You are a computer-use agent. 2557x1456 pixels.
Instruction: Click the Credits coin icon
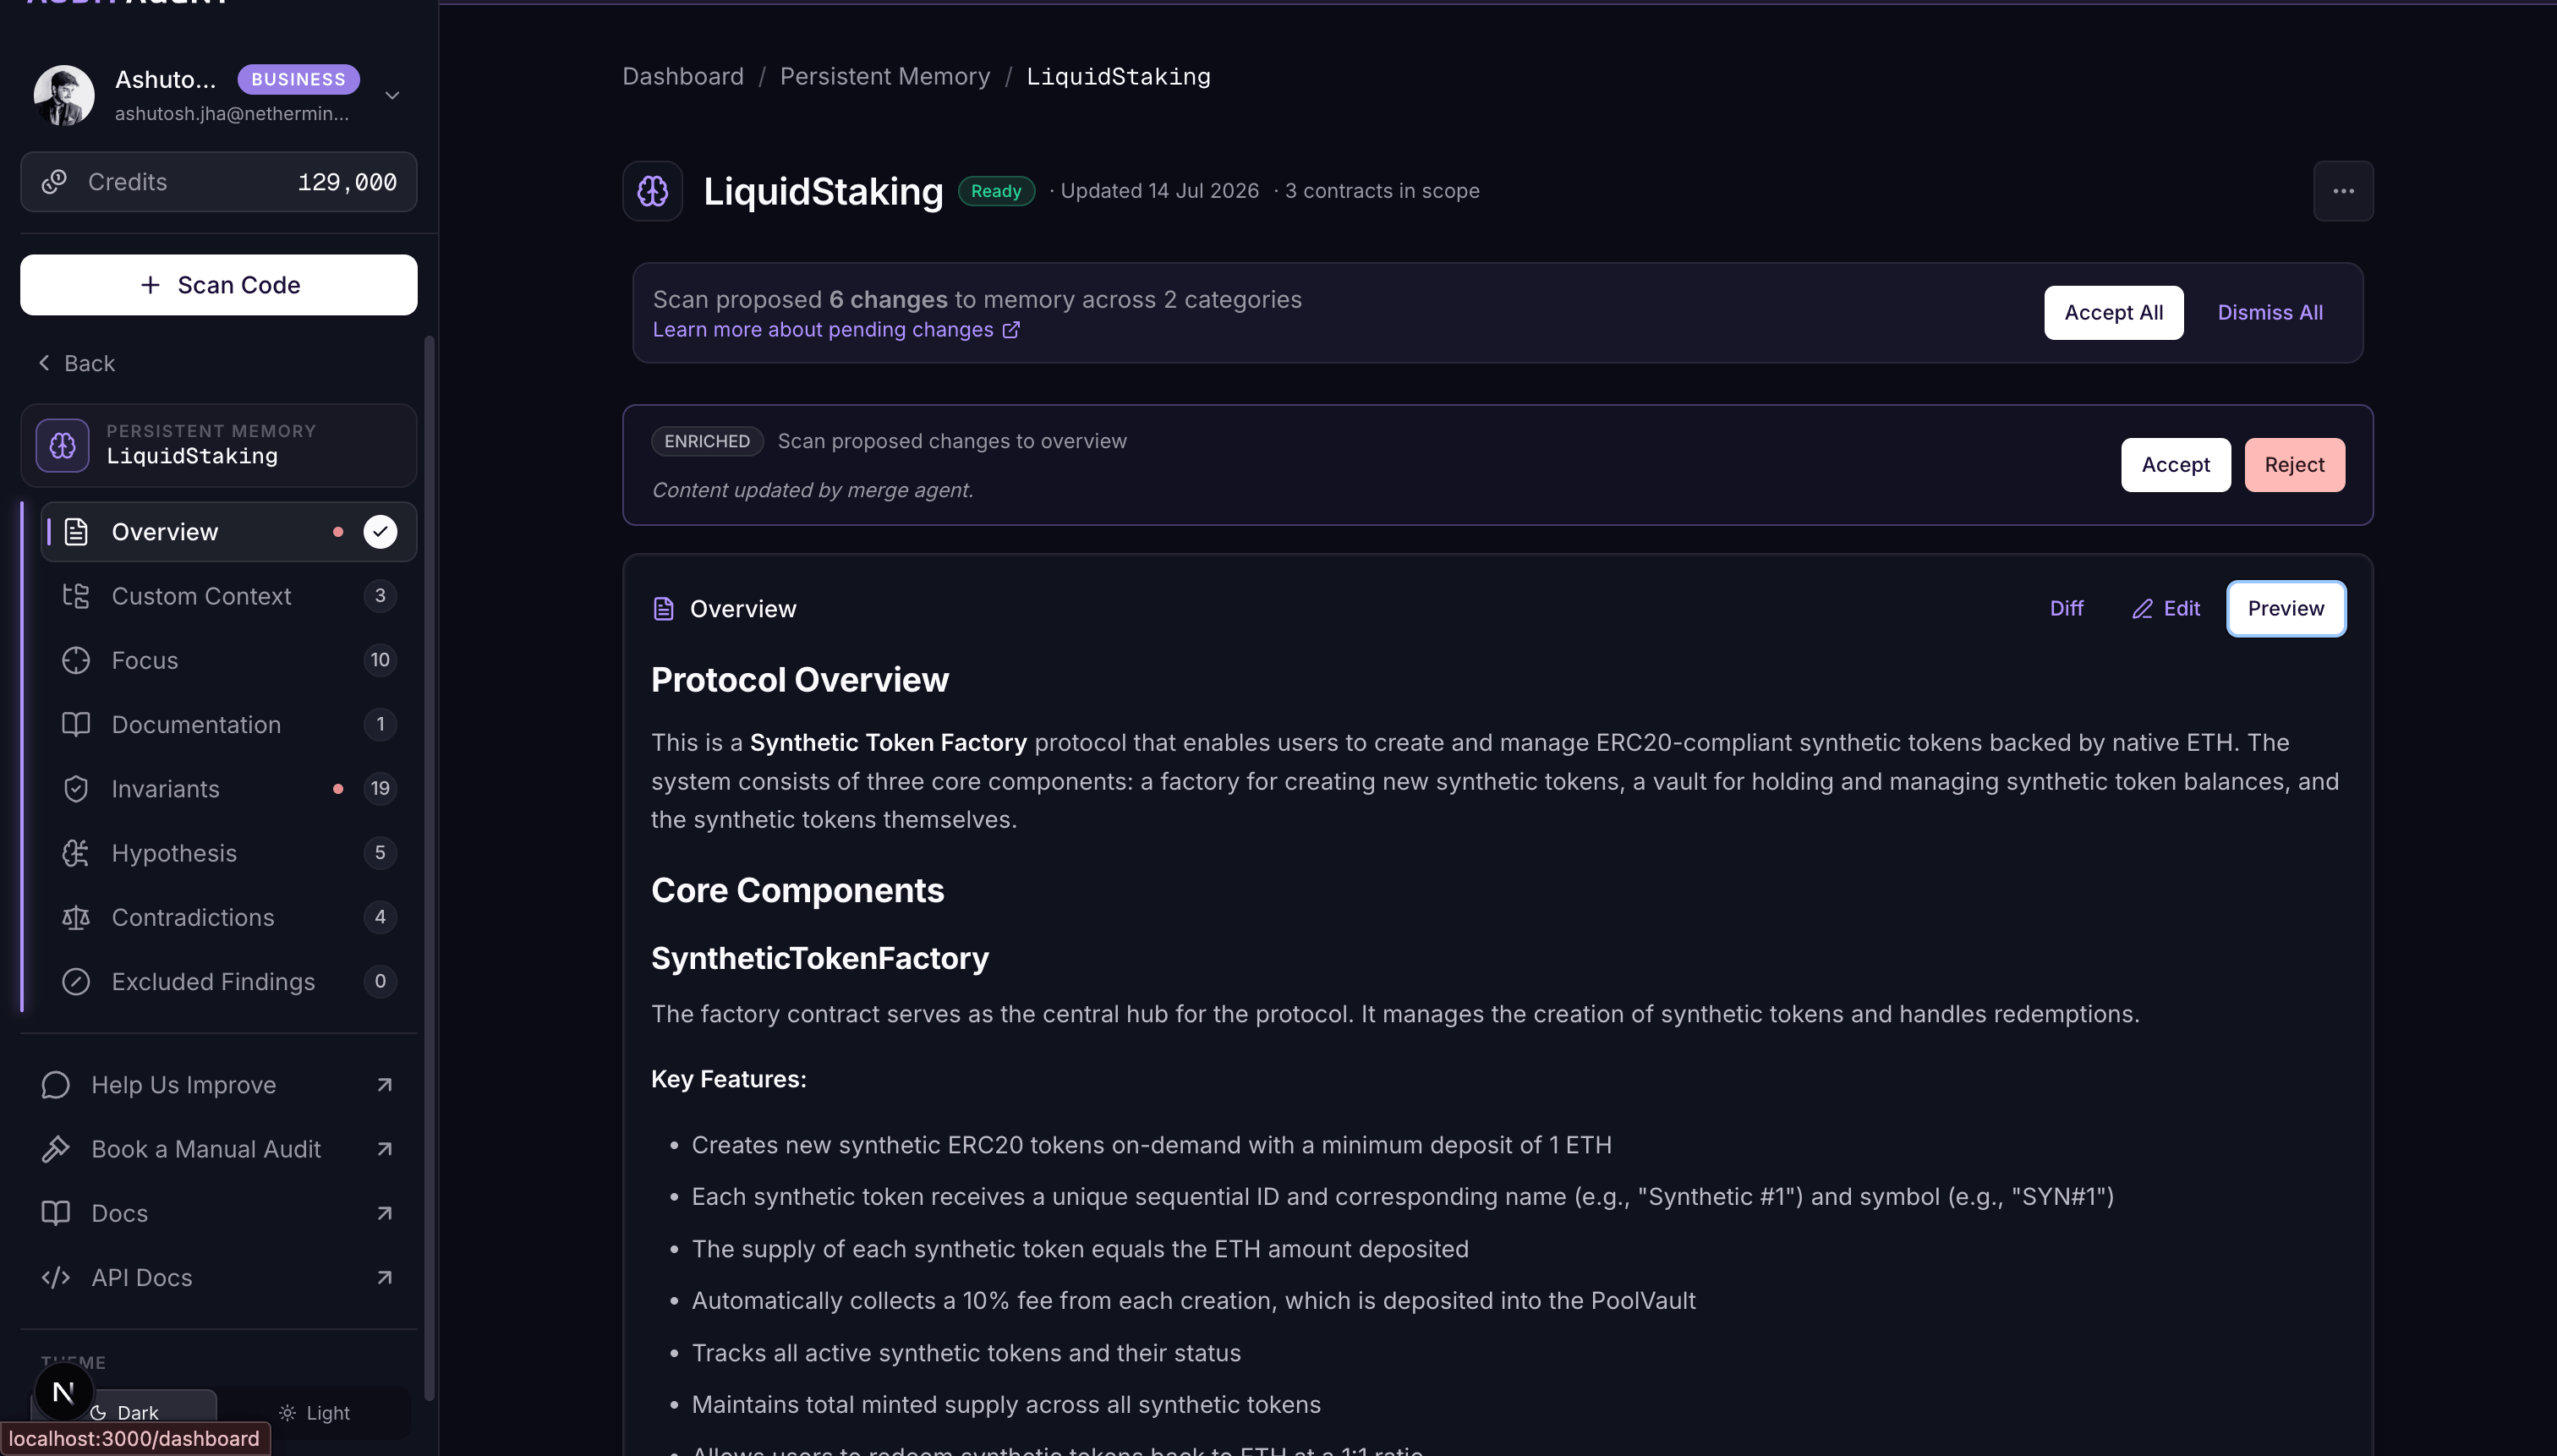tap(54, 181)
